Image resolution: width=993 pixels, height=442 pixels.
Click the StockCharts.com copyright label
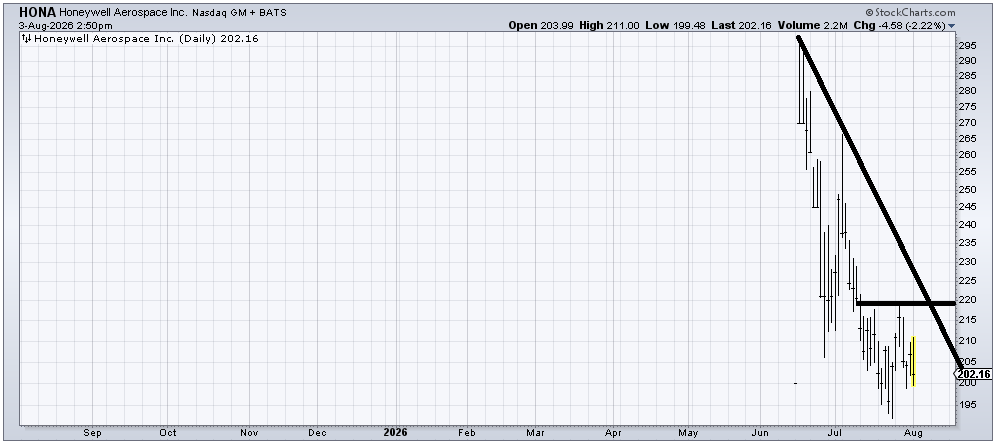pyautogui.click(x=910, y=13)
